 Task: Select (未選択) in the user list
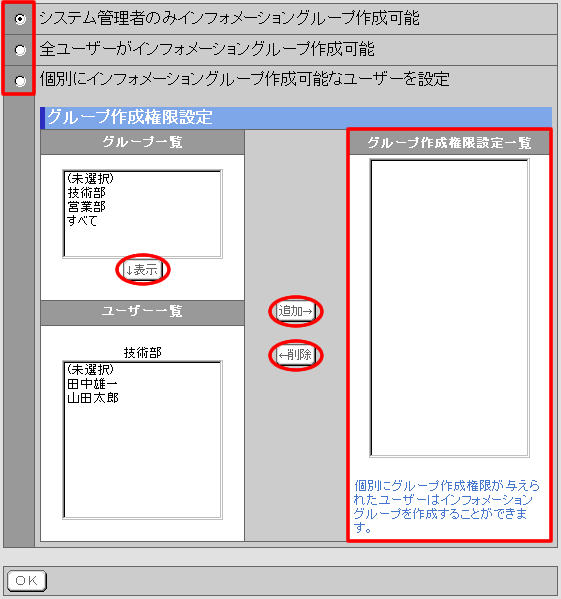click(x=90, y=369)
